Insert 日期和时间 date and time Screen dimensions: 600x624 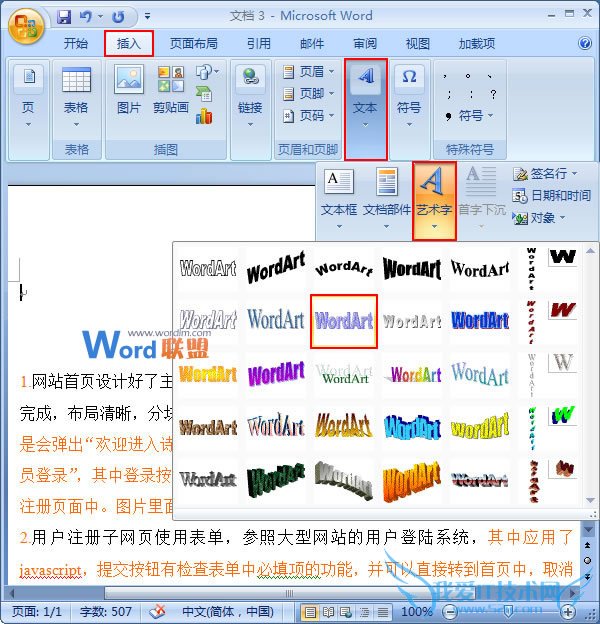[552, 195]
